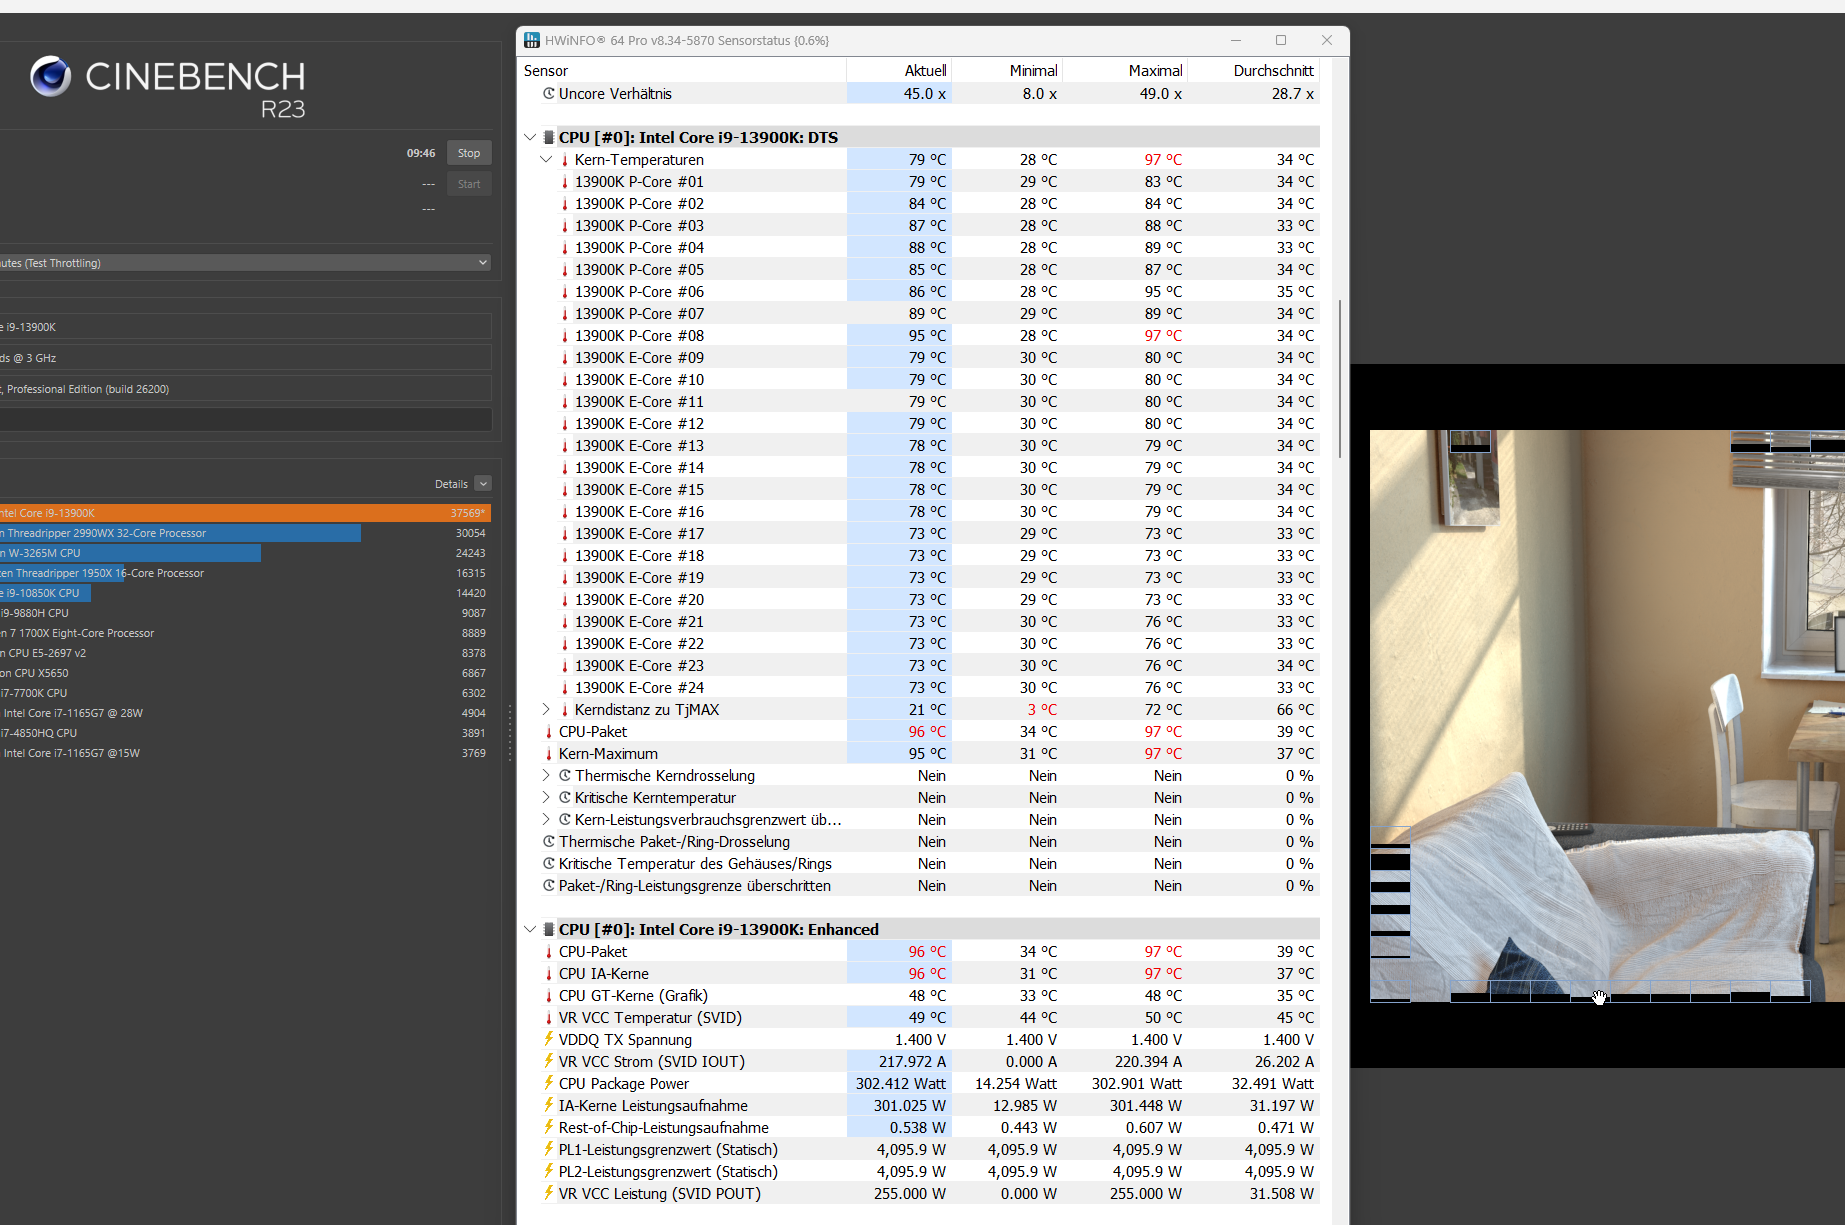Expand the Kritische Kerntemperatur row
Image resolution: width=1845 pixels, height=1225 pixels.
(546, 798)
